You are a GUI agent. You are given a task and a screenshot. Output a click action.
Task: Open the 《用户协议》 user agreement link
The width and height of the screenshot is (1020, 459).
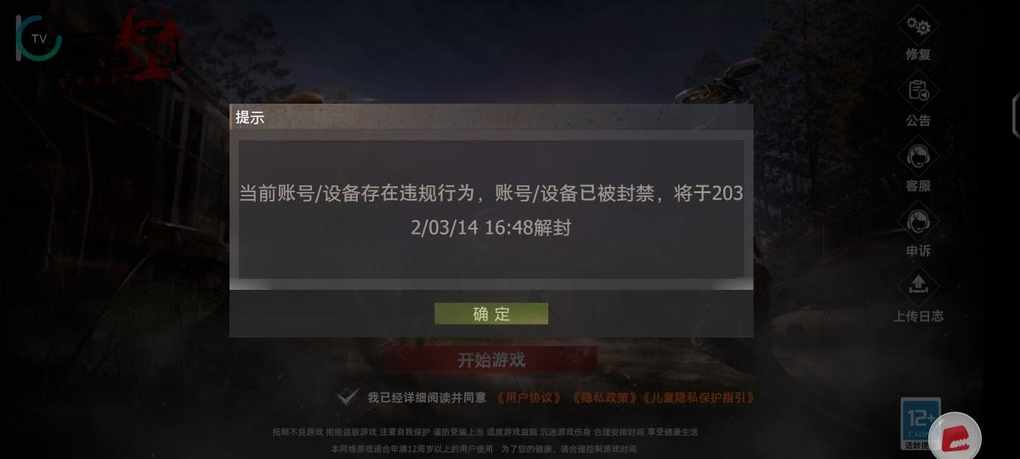[x=528, y=397]
